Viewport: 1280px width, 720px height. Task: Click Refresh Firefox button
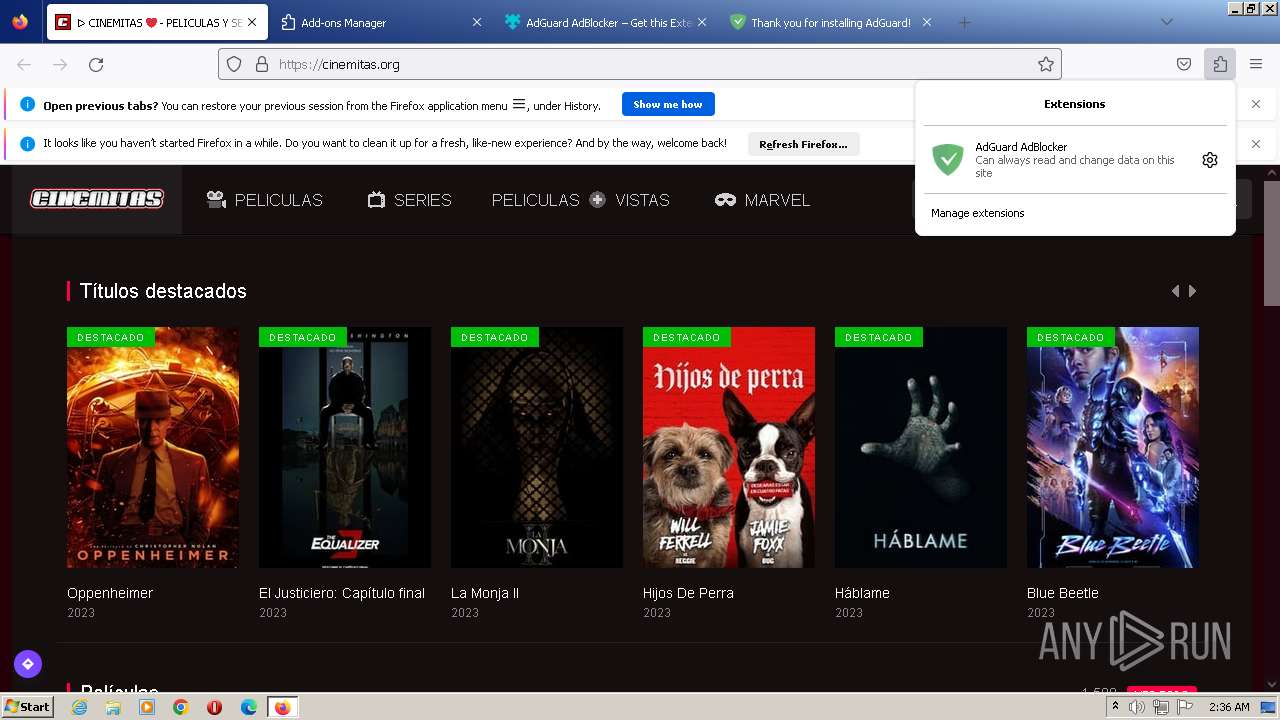(x=803, y=144)
